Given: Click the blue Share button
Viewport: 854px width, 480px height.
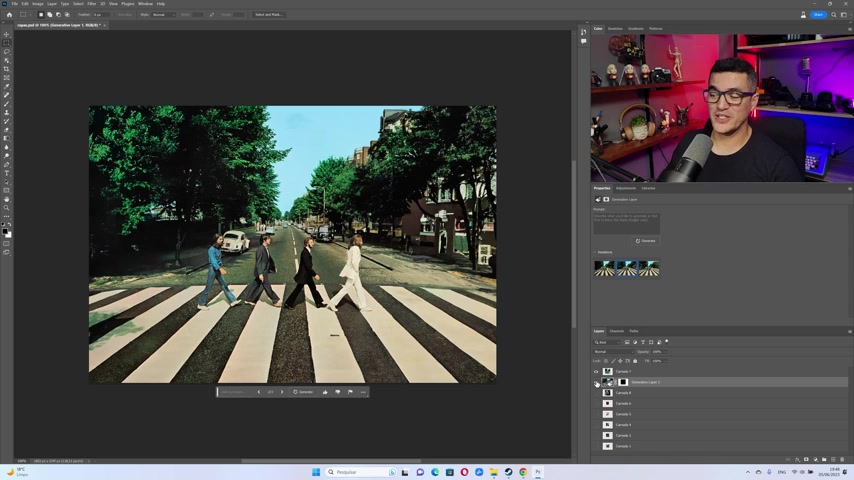Looking at the screenshot, I should (x=818, y=15).
